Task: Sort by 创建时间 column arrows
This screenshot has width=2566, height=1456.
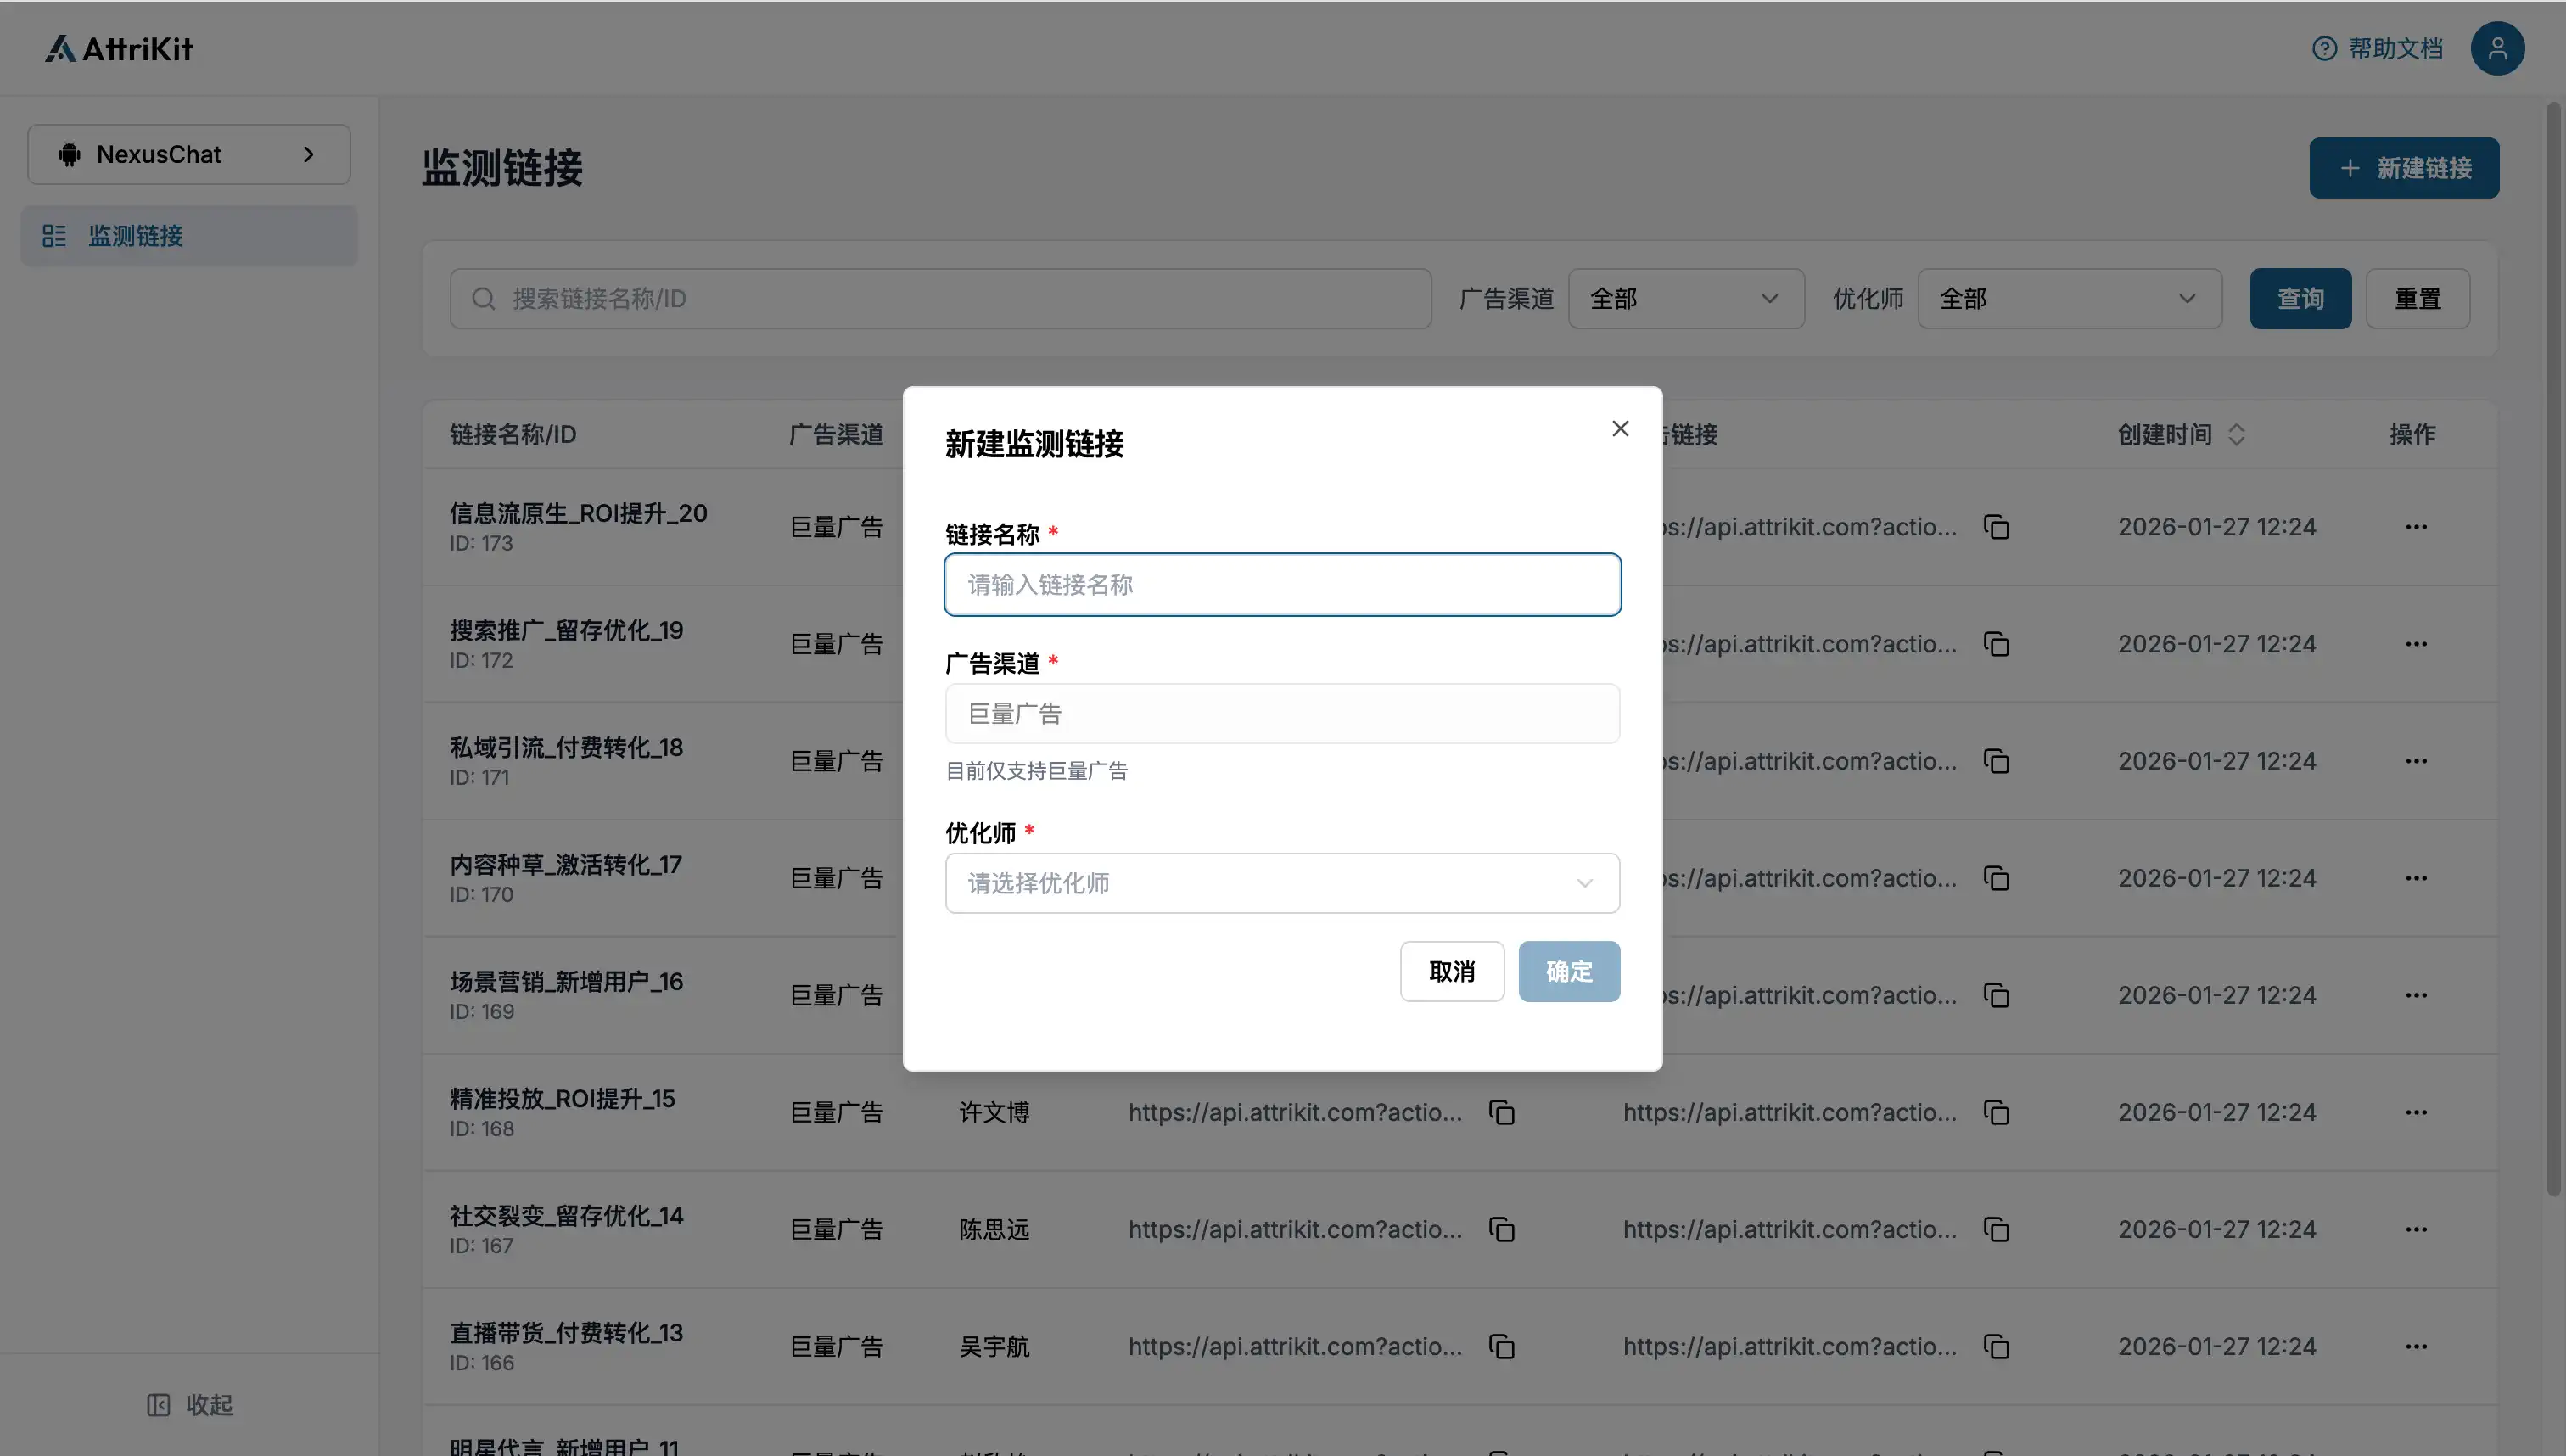Action: (x=2237, y=435)
